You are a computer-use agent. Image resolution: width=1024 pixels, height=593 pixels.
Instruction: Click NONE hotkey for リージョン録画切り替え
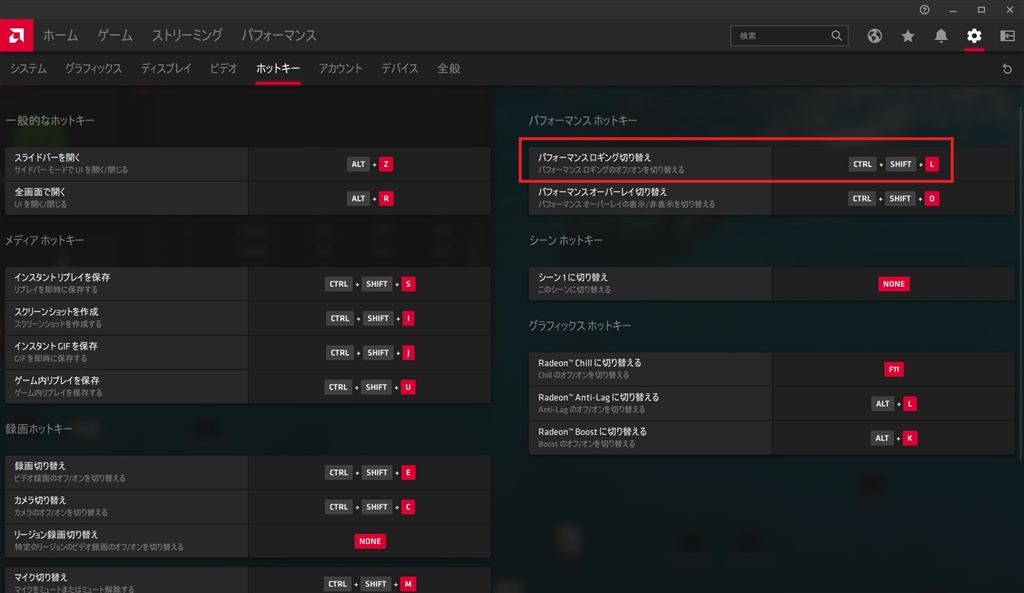pos(370,541)
